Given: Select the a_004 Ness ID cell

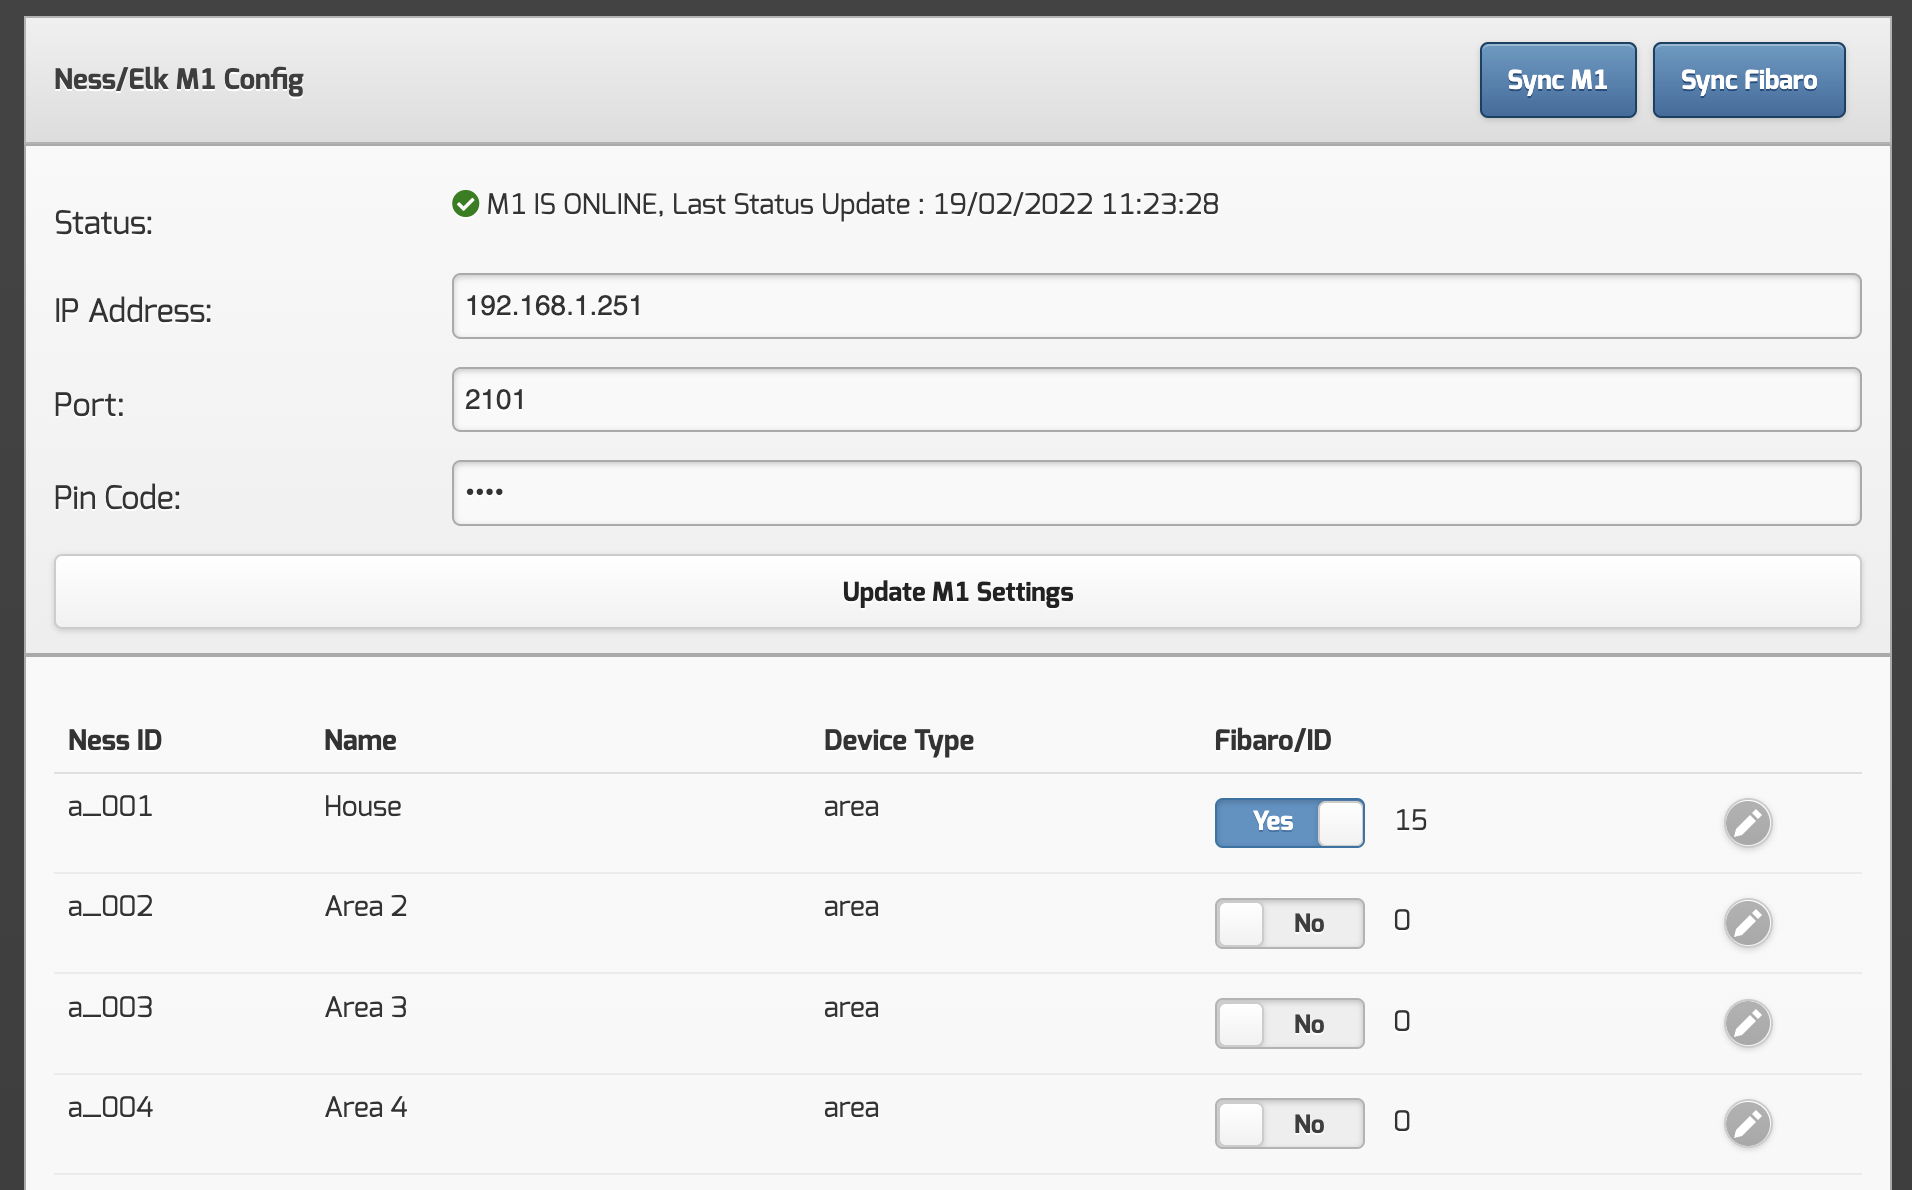Looking at the screenshot, I should (110, 1107).
